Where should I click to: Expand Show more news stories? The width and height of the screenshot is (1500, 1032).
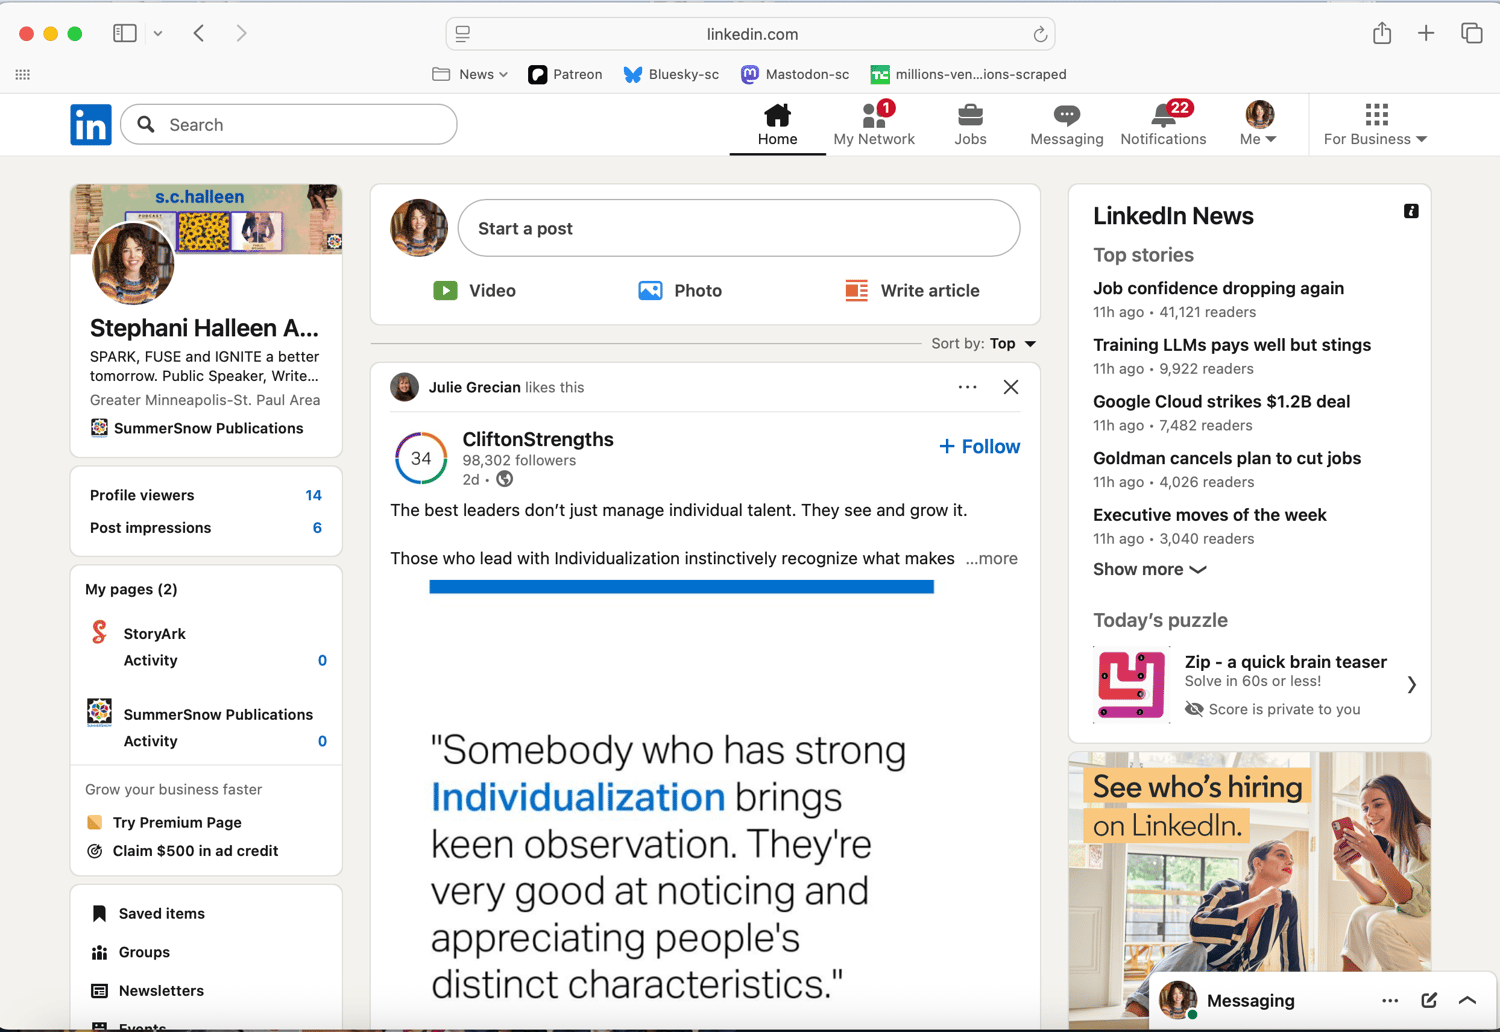tap(1150, 569)
